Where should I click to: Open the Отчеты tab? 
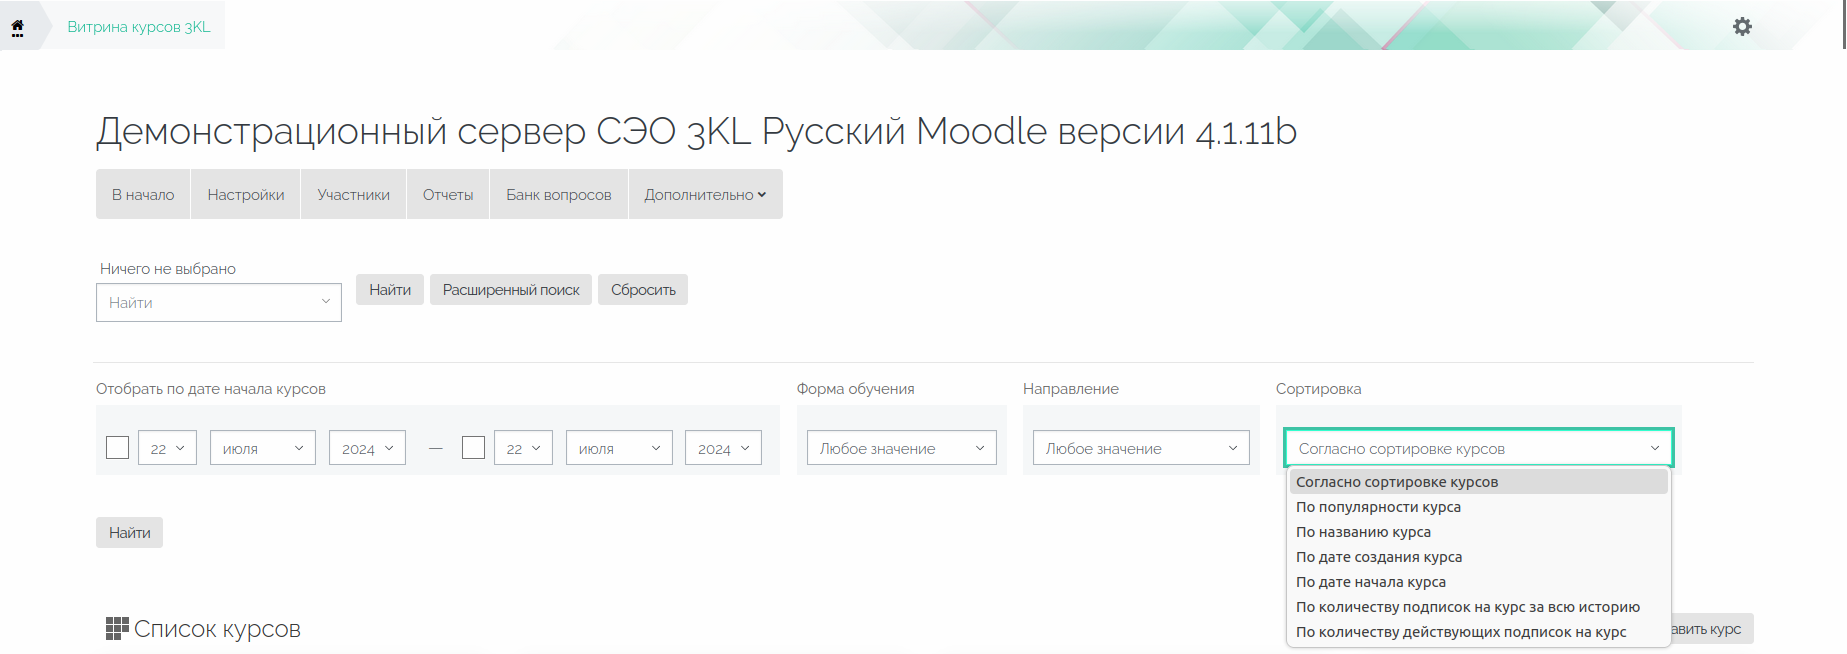(x=448, y=194)
